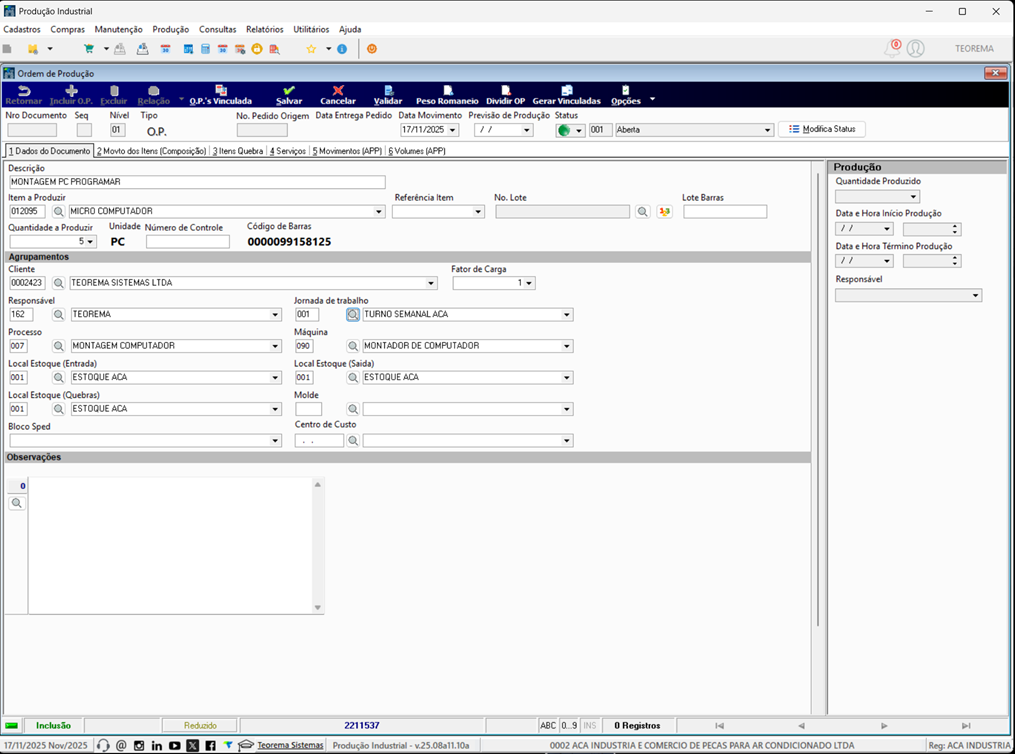Switch to the 3 Itens Quebra tab

coord(238,151)
